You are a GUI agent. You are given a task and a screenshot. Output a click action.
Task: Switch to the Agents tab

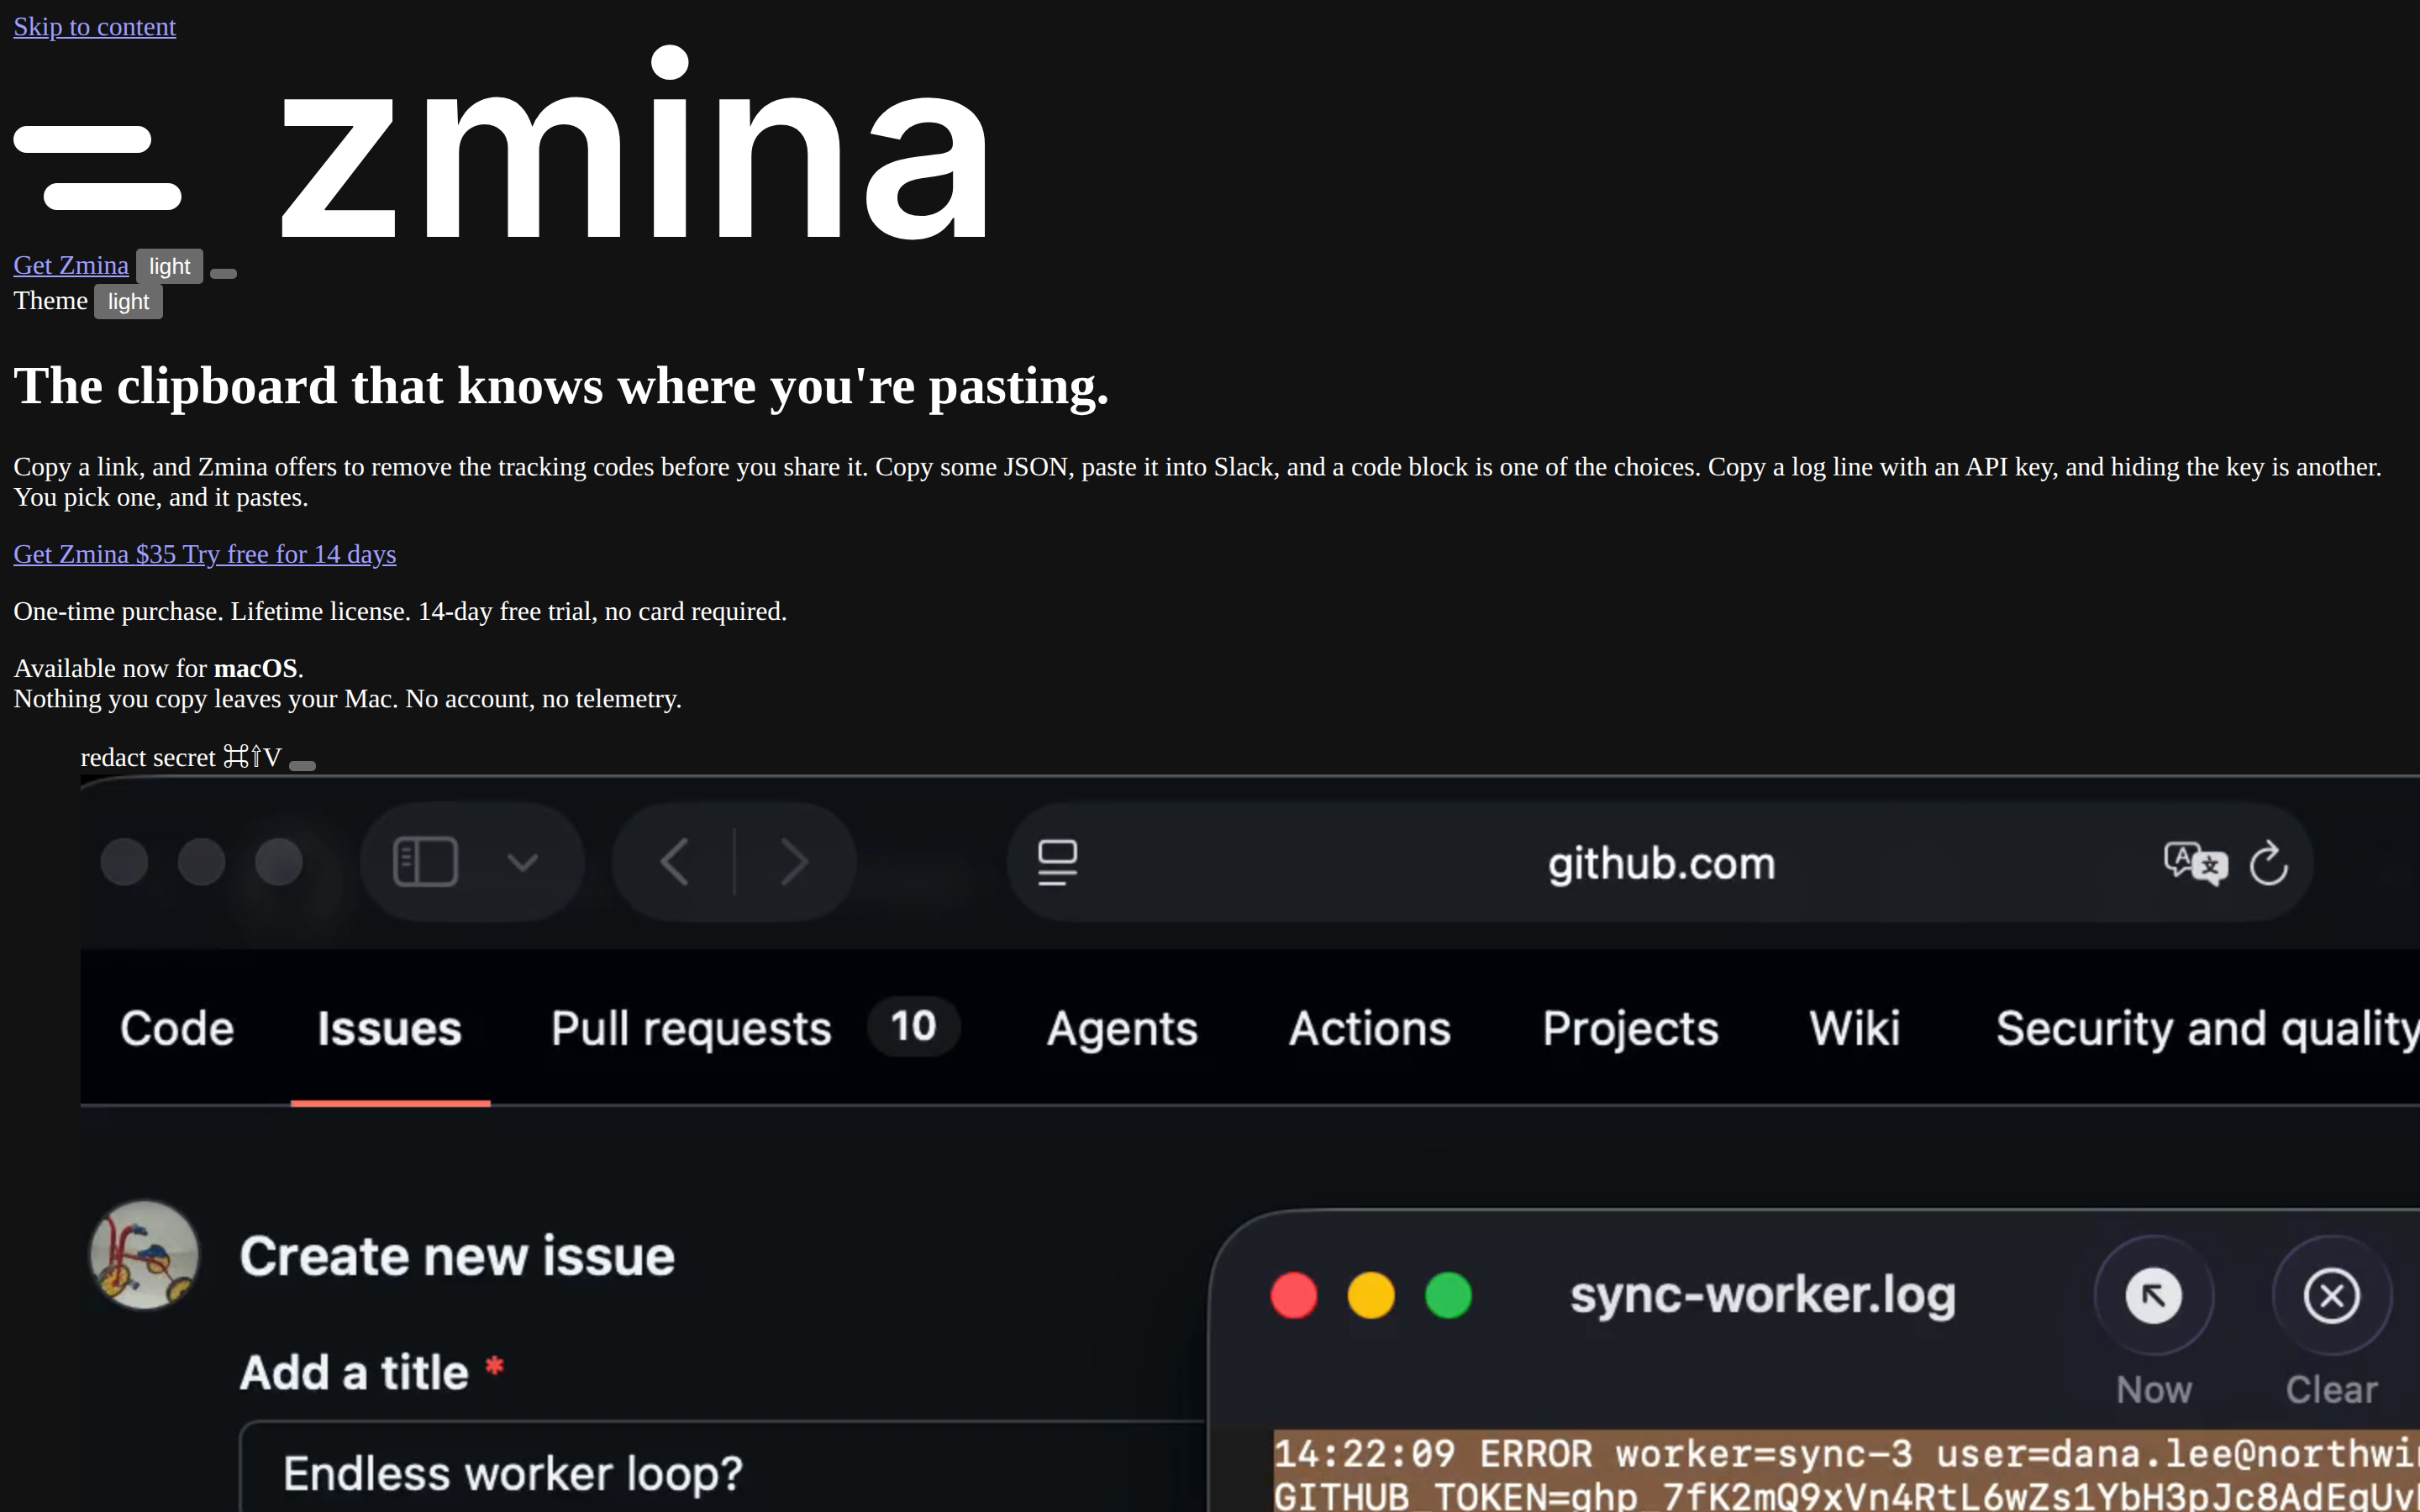pyautogui.click(x=1122, y=1028)
